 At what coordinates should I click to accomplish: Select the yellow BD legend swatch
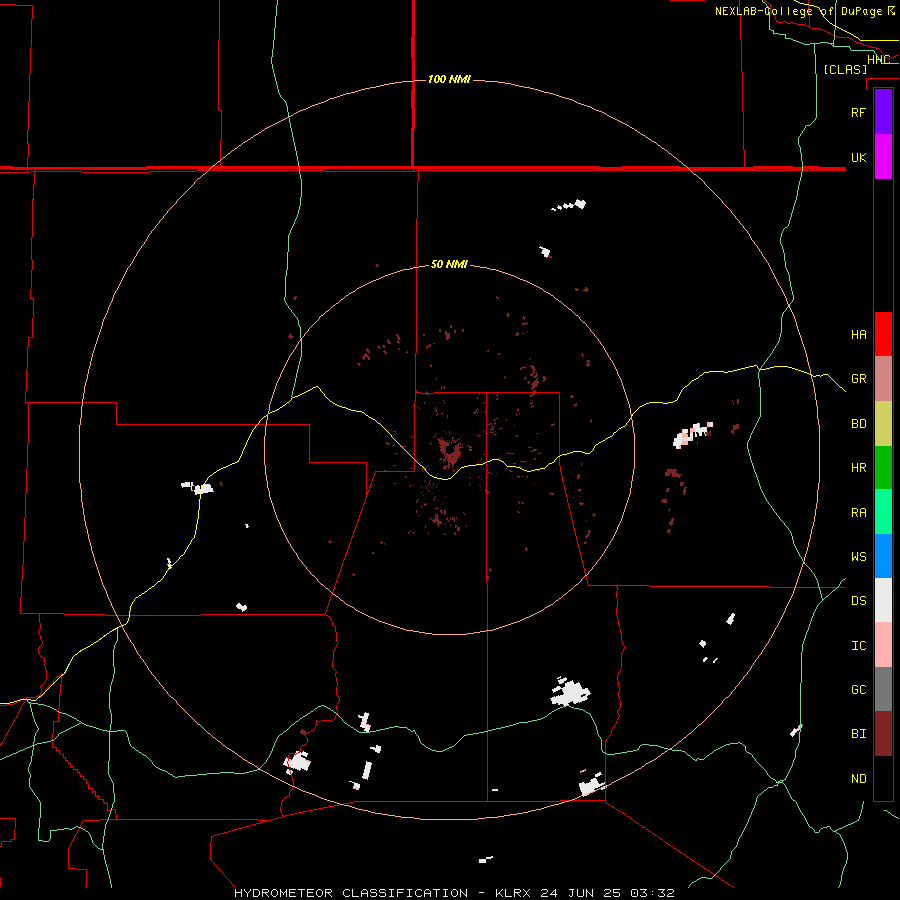tap(883, 423)
